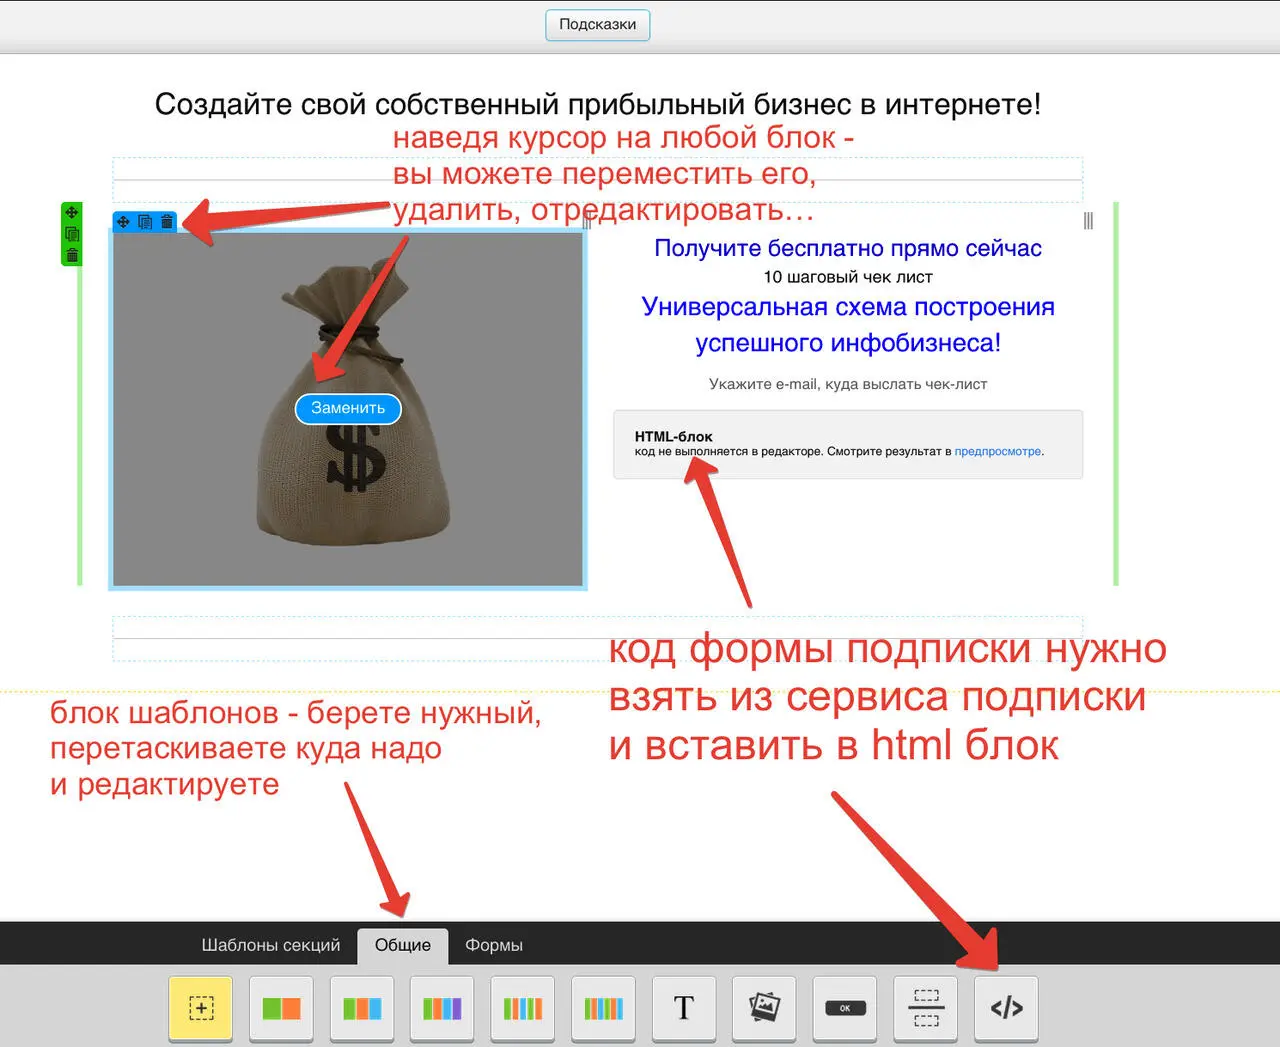Select the HTML-блок placeholder

(x=848, y=444)
